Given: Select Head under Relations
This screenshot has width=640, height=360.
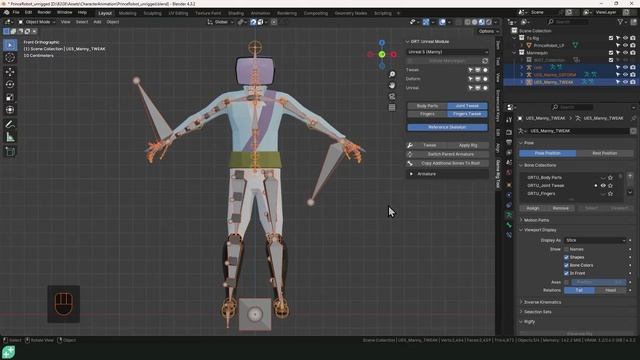Looking at the screenshot, I should tap(611, 290).
